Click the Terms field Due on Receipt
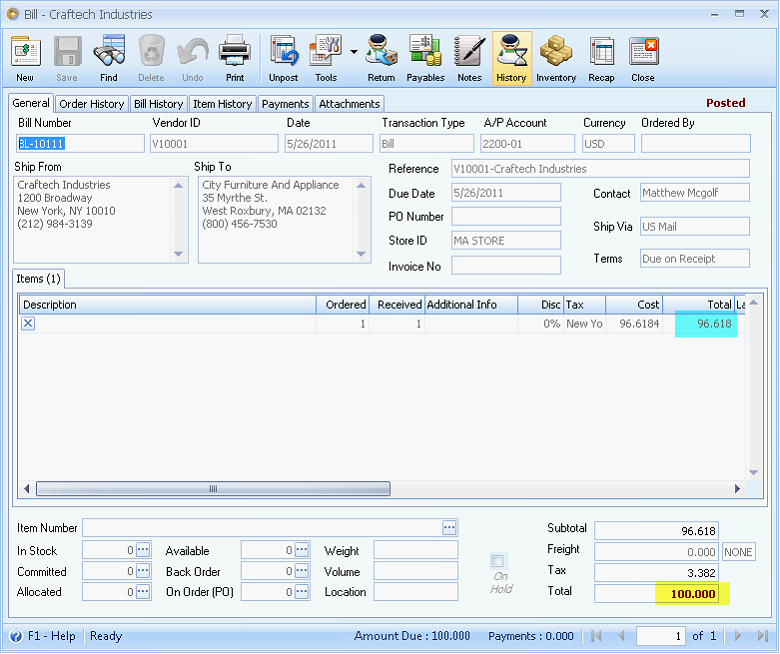 [695, 259]
